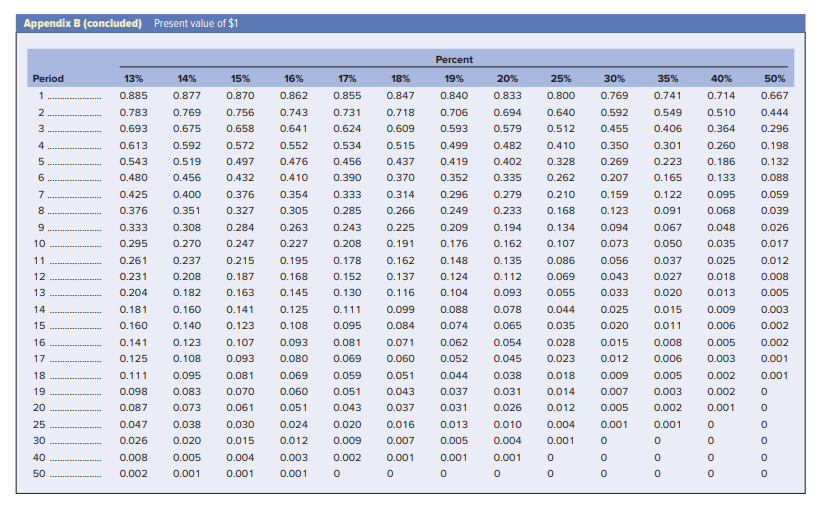Image resolution: width=834 pixels, height=505 pixels.
Task: Select period 25 row label
Action: point(39,425)
